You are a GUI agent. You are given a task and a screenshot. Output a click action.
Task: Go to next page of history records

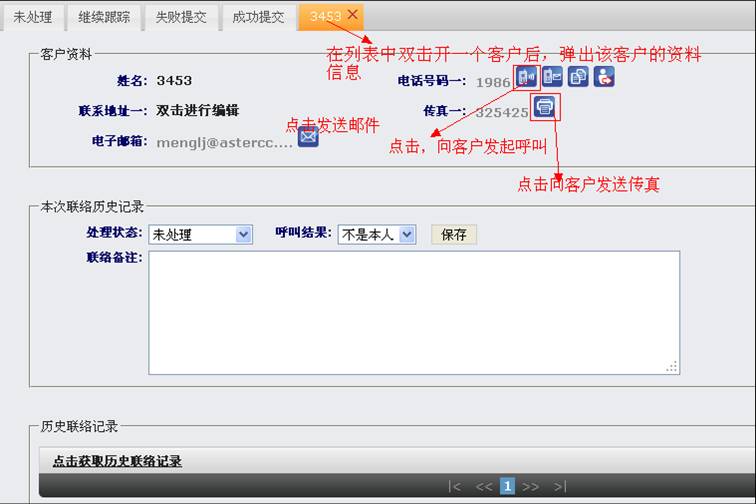tap(530, 486)
